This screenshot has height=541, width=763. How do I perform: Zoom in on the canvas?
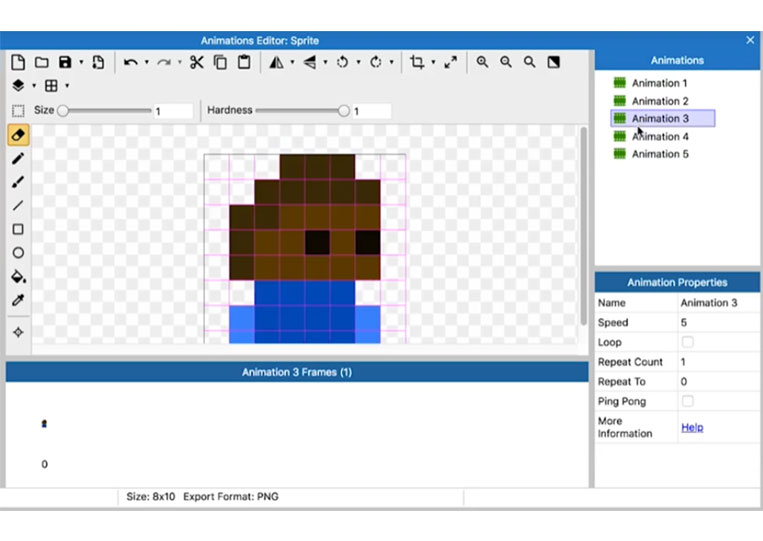point(482,62)
